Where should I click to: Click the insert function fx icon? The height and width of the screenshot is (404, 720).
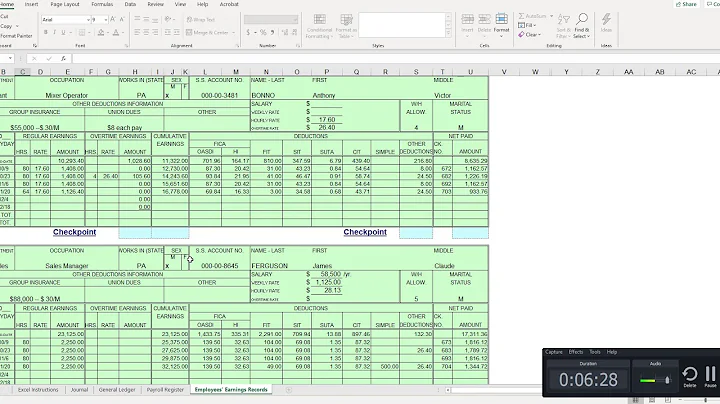(63, 58)
